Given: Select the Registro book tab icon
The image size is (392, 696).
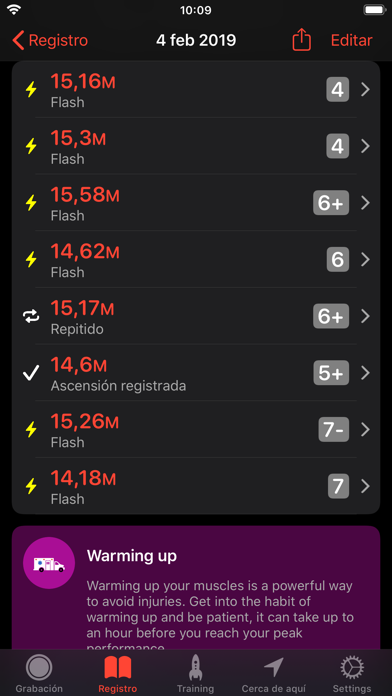Looking at the screenshot, I should pos(118,667).
